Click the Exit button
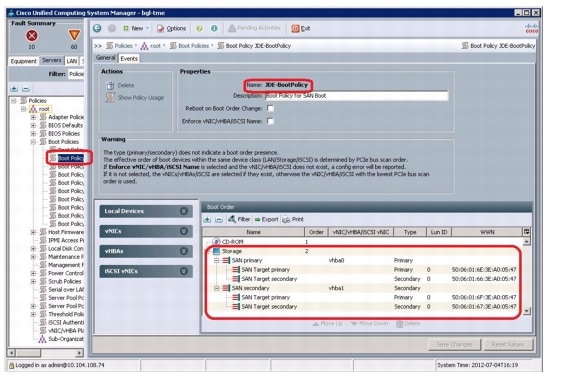 pyautogui.click(x=301, y=28)
